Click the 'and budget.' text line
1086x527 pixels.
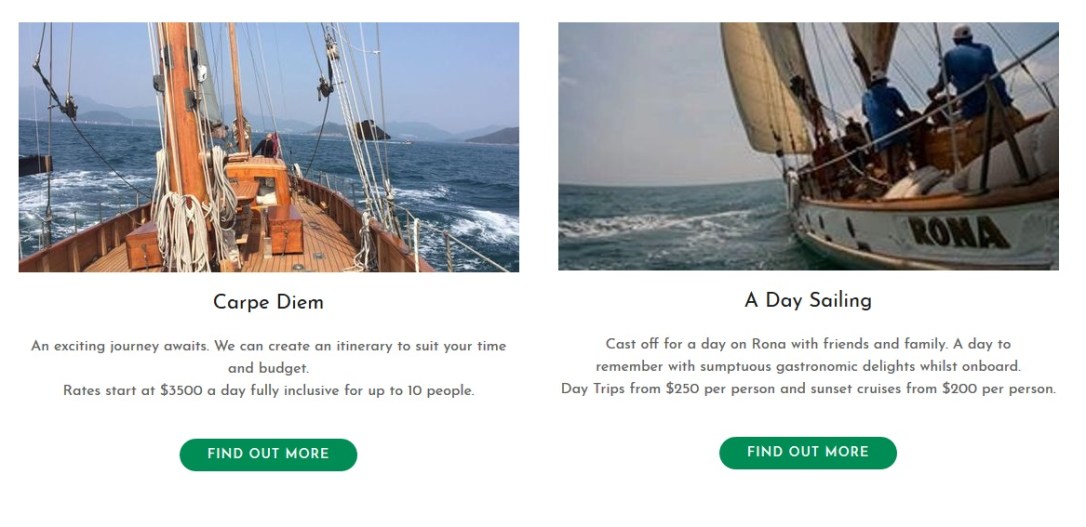(268, 368)
